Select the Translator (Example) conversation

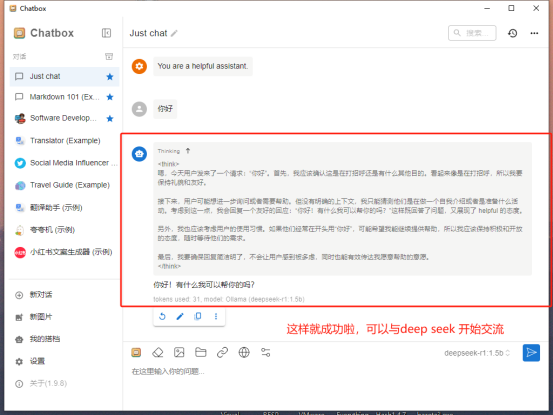(65, 140)
